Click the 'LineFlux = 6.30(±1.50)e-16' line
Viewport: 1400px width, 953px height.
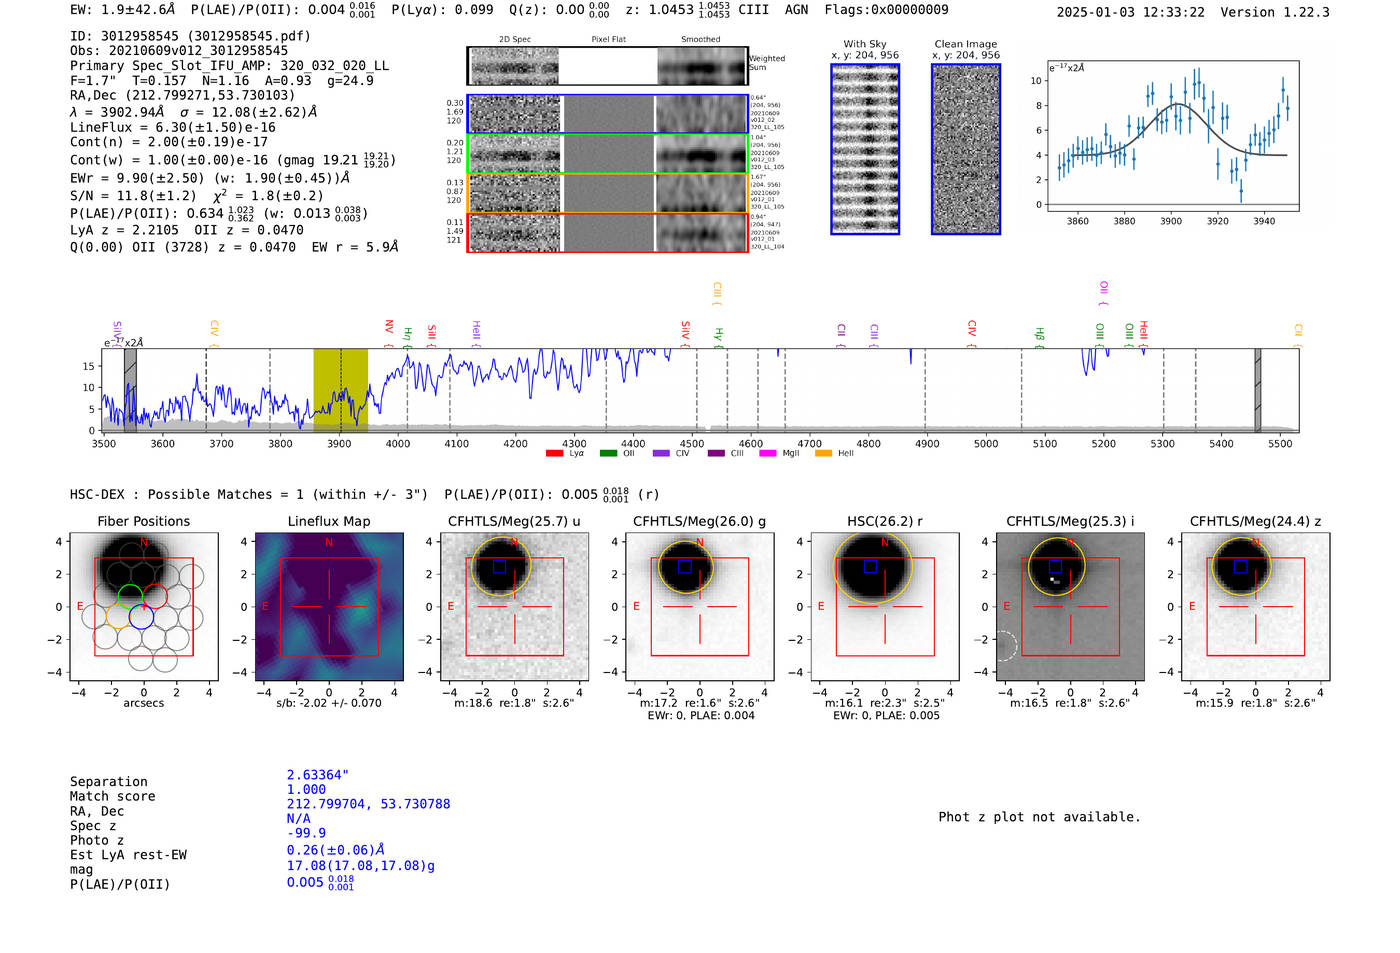[173, 127]
